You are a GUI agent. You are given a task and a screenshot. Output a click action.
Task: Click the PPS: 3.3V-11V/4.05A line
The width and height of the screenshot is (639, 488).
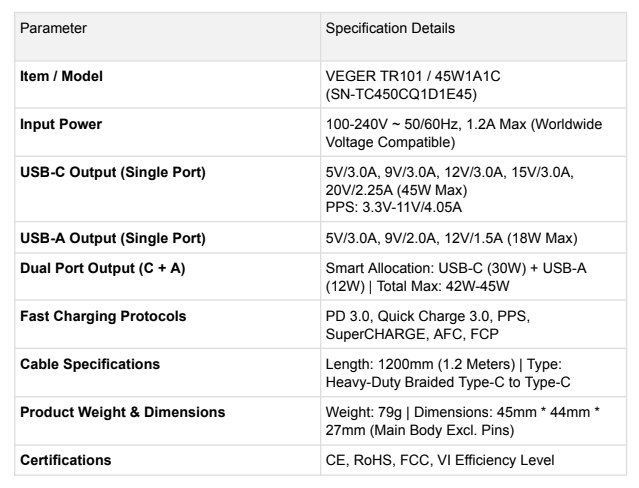point(394,208)
